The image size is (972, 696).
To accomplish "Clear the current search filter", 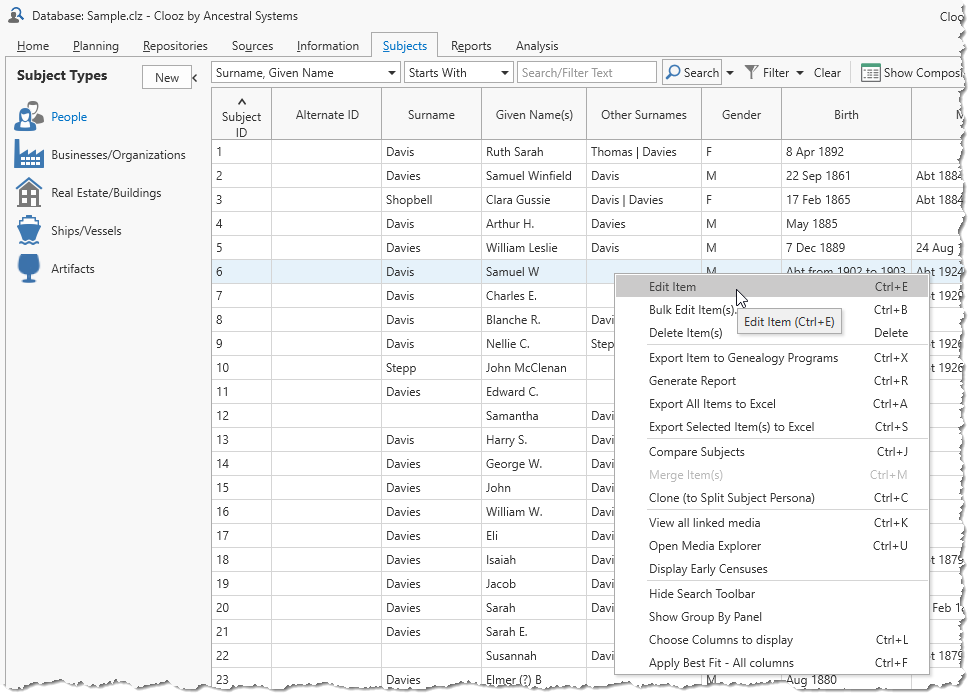I will tap(827, 73).
